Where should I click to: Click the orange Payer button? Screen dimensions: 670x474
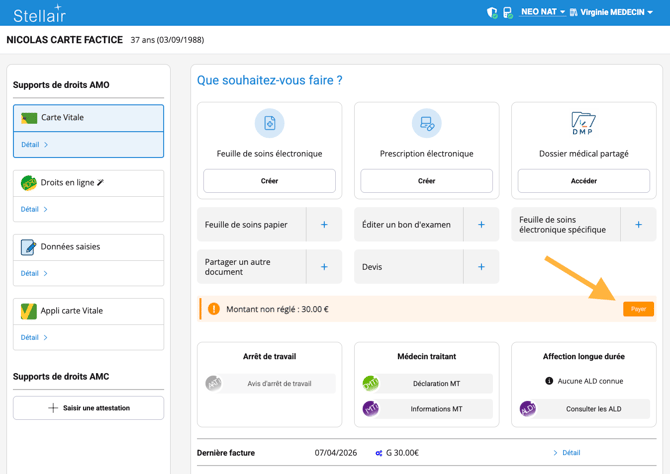pyautogui.click(x=638, y=309)
